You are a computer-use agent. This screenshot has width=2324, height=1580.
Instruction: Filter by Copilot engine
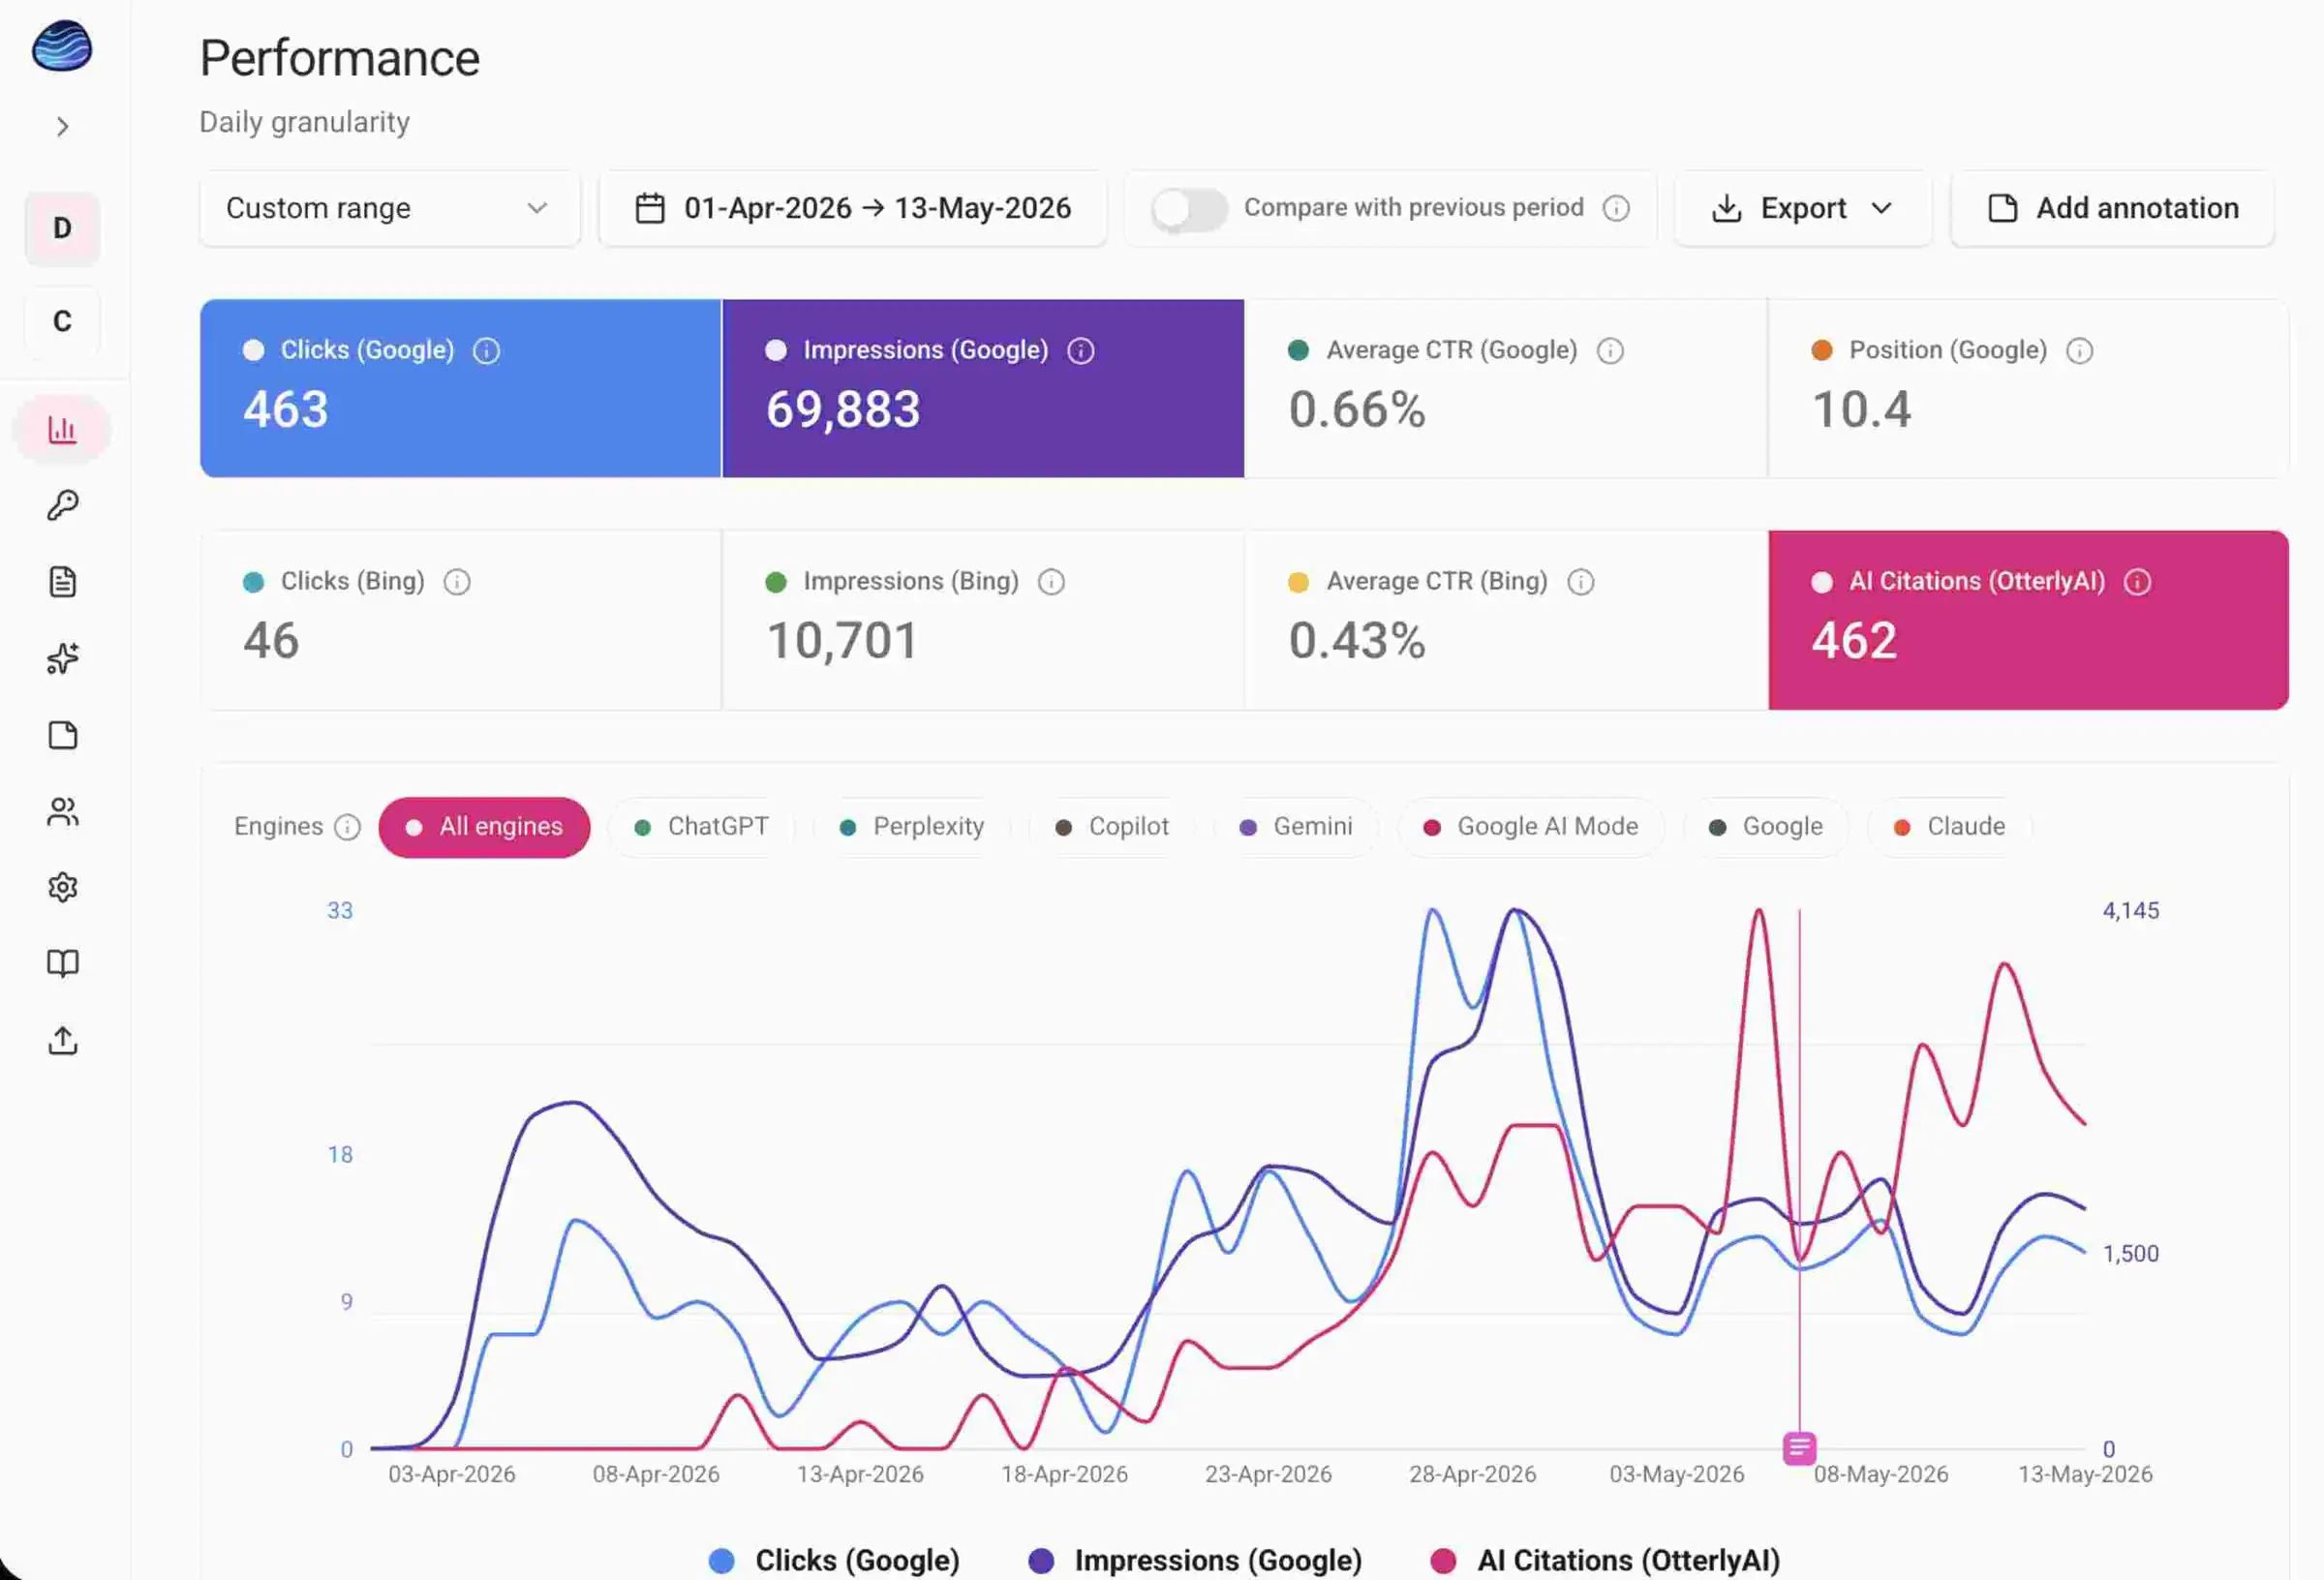point(1112,827)
